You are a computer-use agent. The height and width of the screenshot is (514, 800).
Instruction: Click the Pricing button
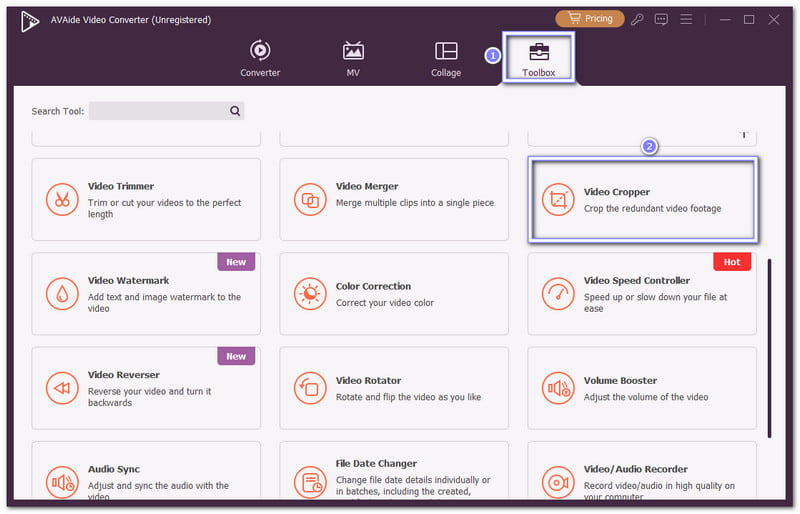[x=589, y=19]
